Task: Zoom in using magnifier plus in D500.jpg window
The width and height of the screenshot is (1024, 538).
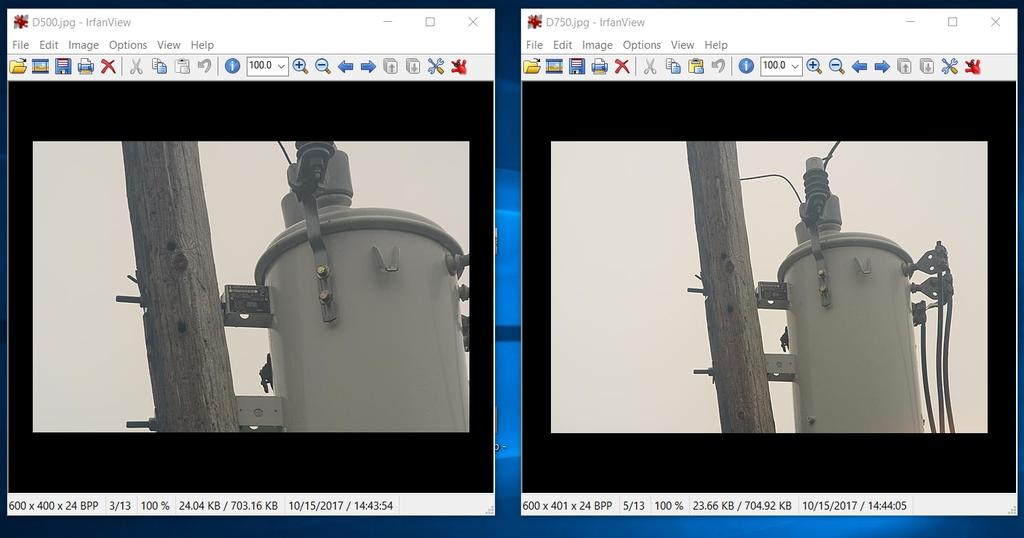Action: (x=300, y=67)
